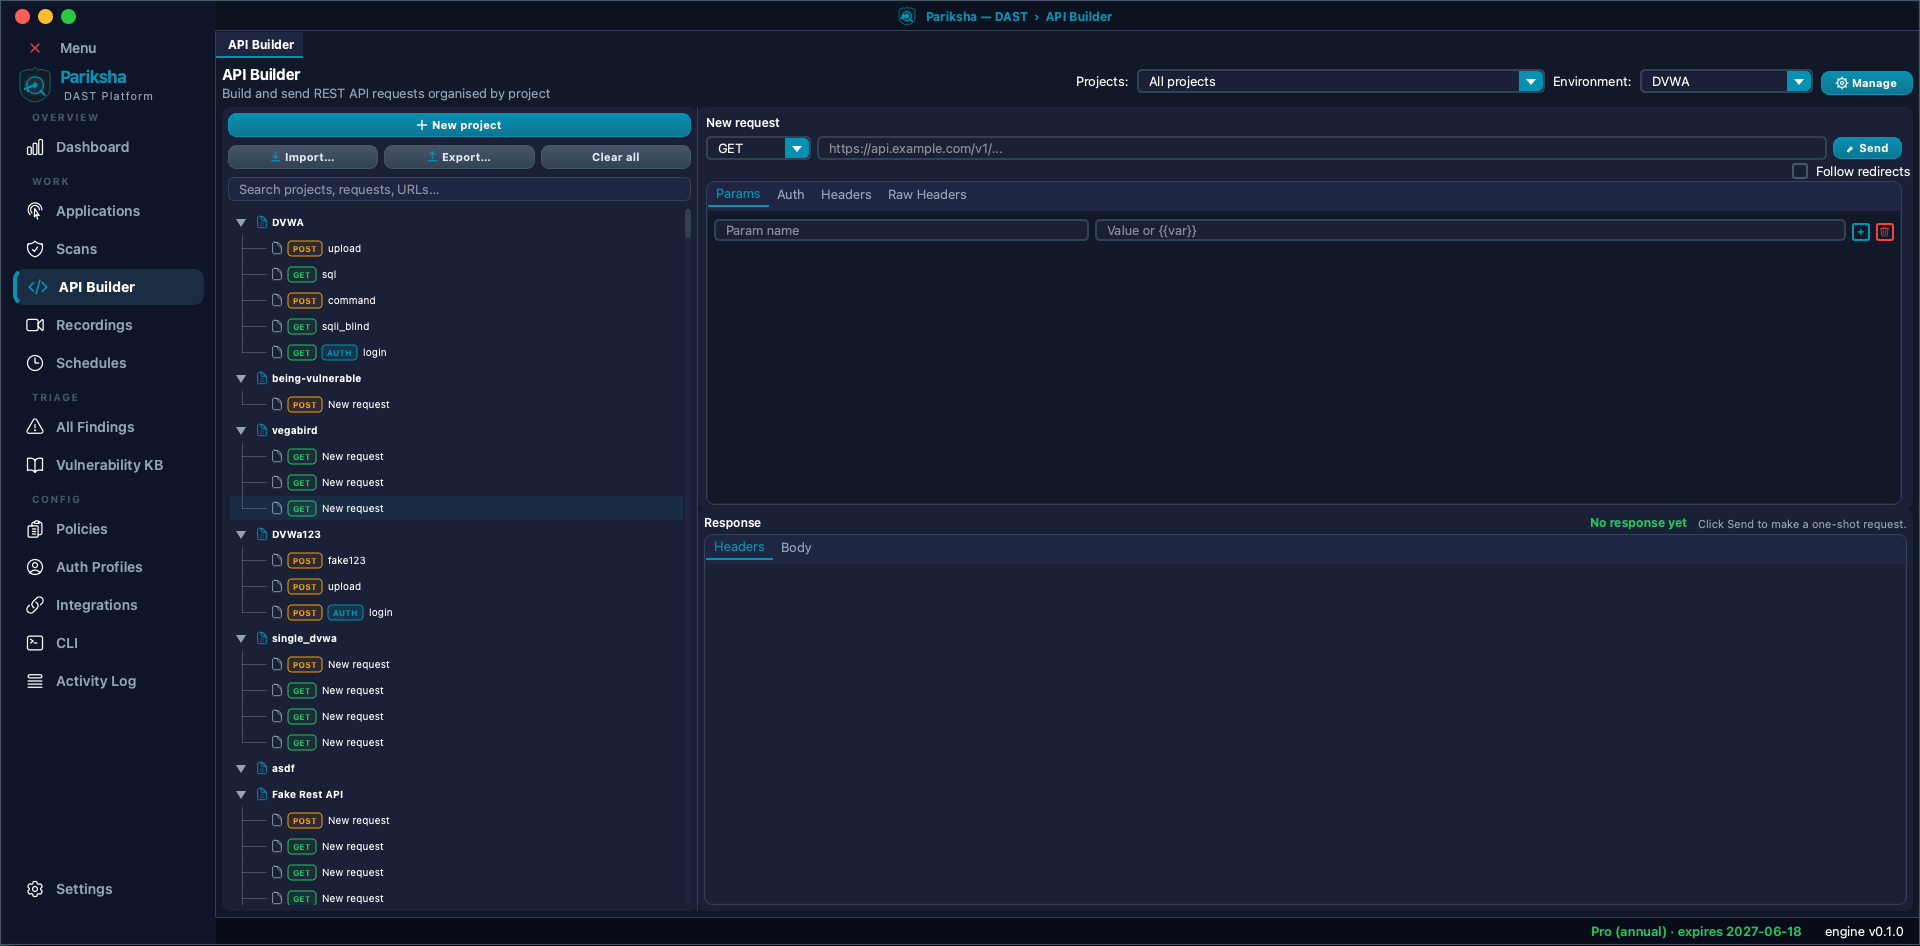
Task: Click the Activity Log list icon
Action: coord(35,681)
